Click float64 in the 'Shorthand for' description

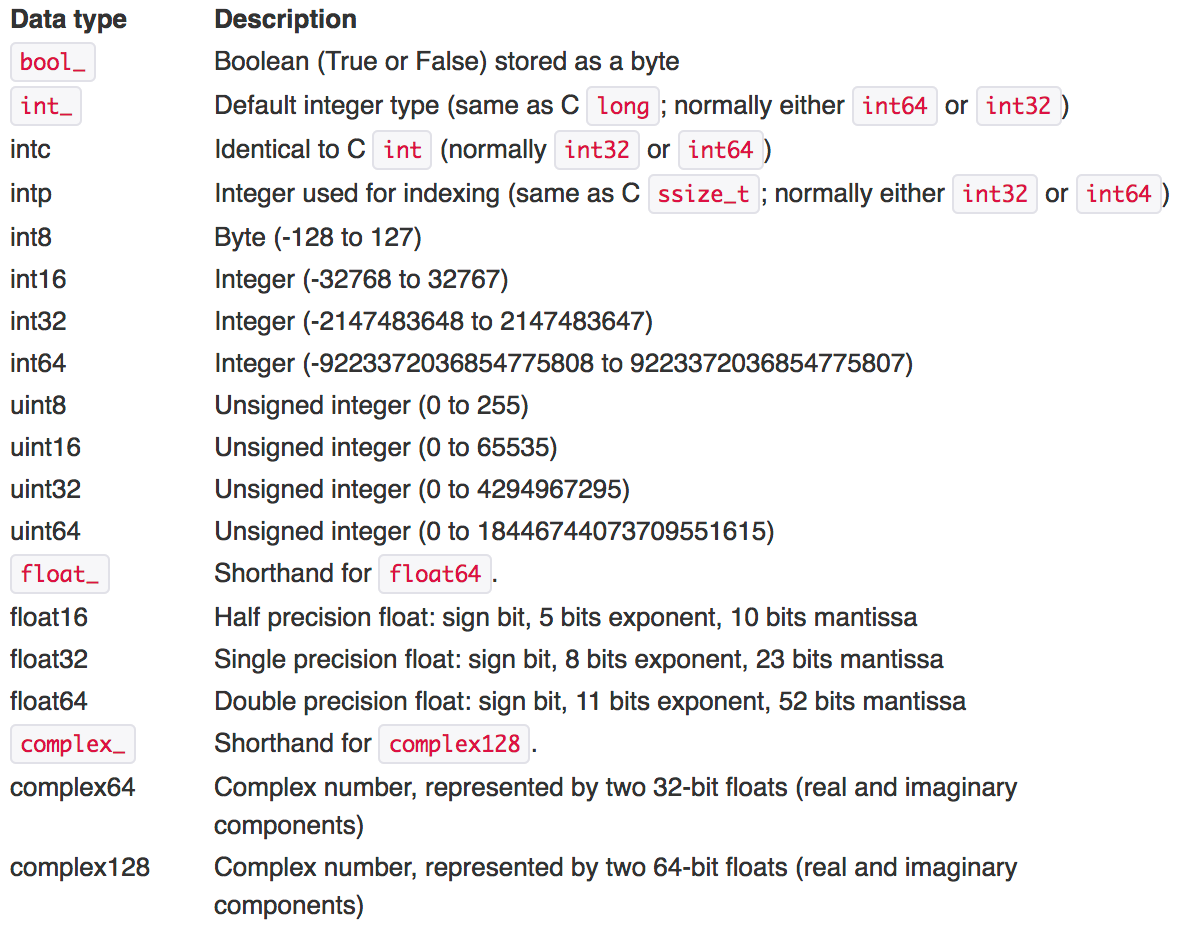coord(435,574)
